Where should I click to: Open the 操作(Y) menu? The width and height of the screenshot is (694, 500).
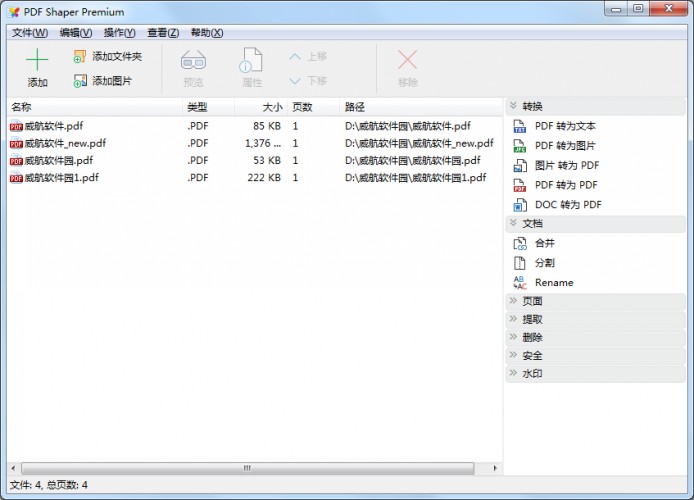[120, 33]
